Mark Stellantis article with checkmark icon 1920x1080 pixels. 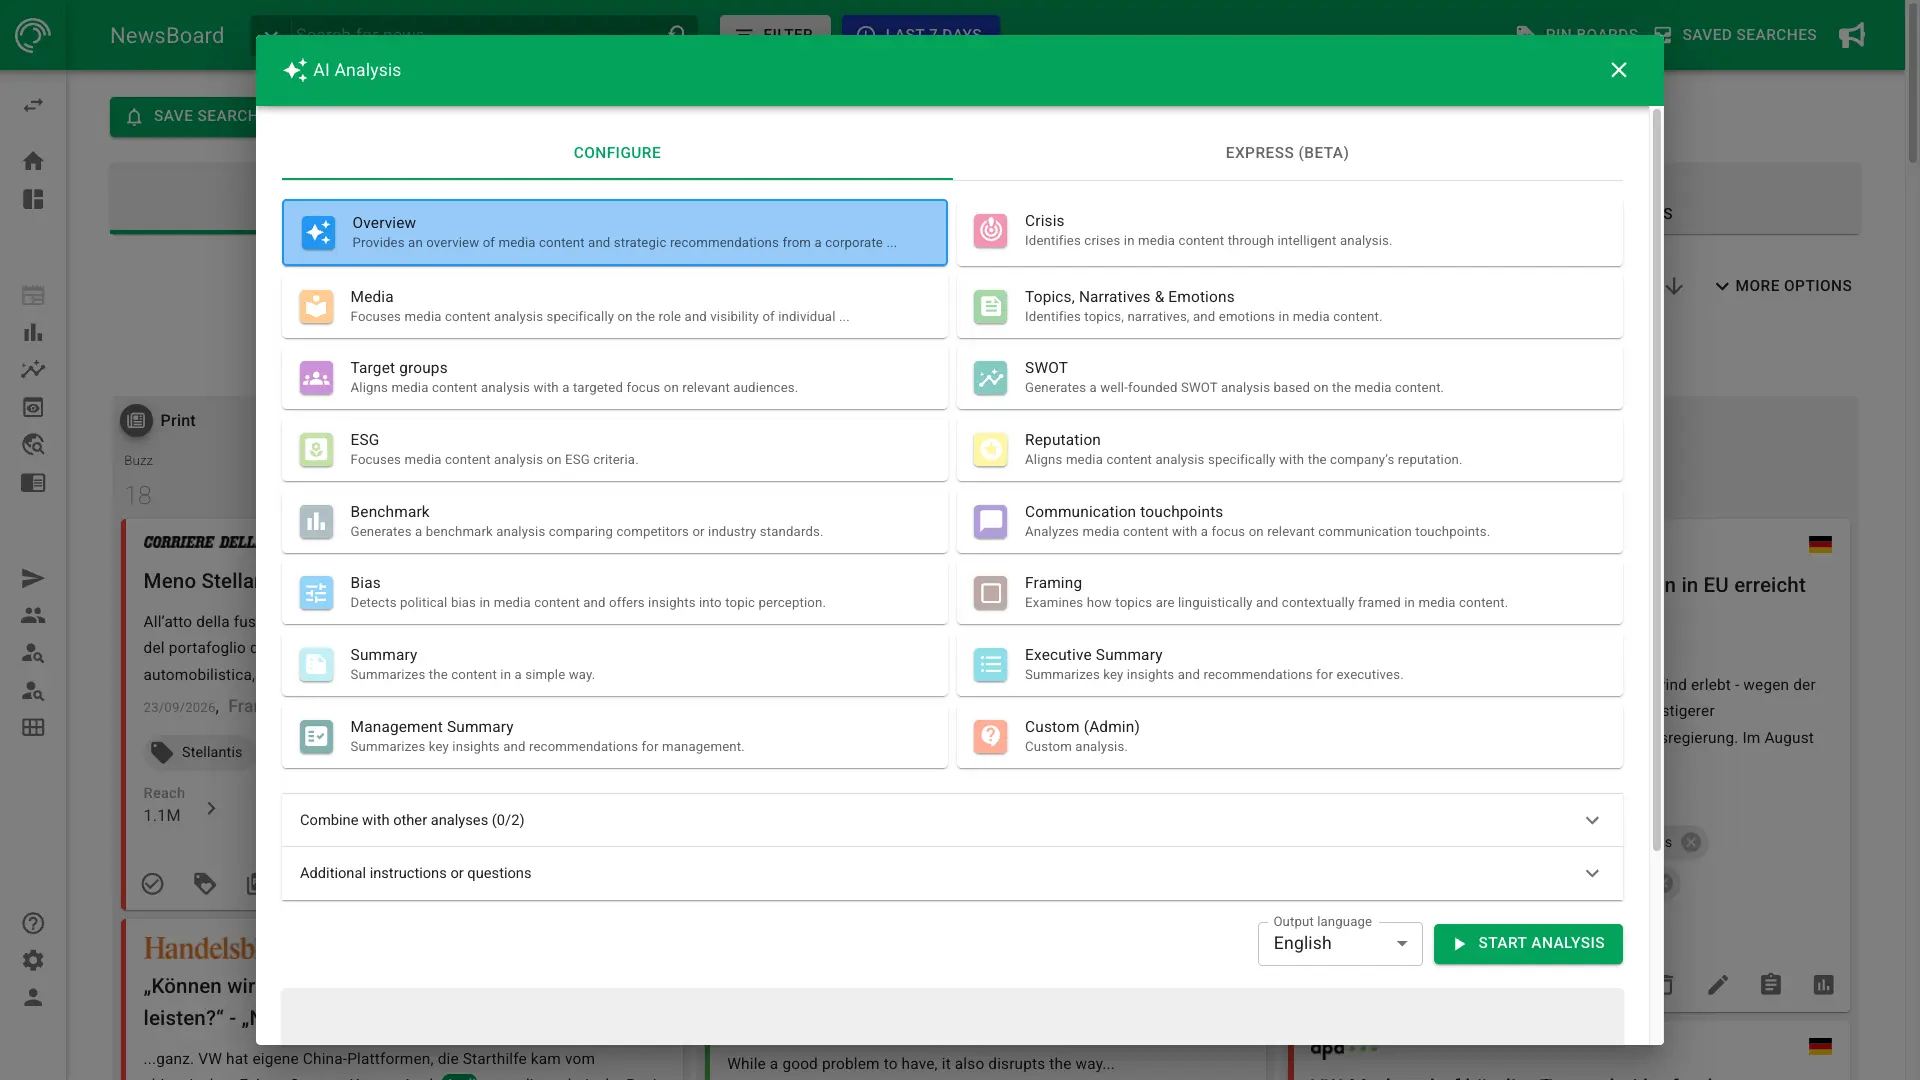[152, 884]
